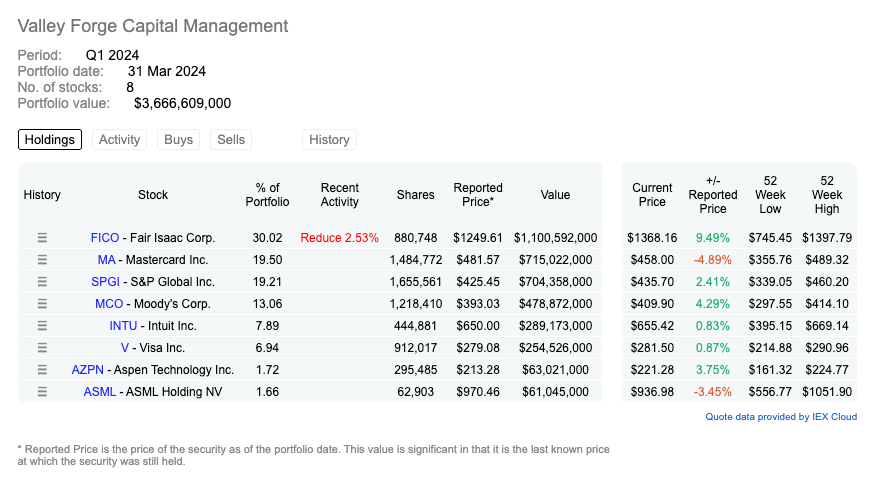Open history icon for ASML Holding row

click(42, 392)
